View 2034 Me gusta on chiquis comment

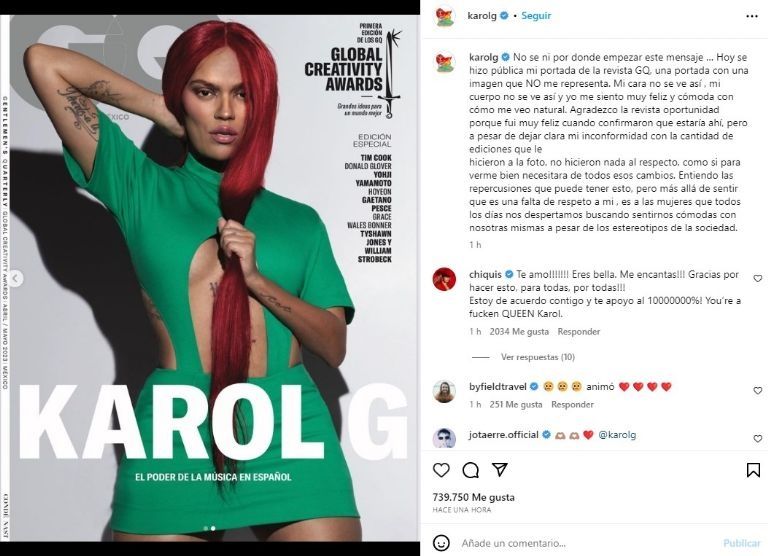click(519, 332)
